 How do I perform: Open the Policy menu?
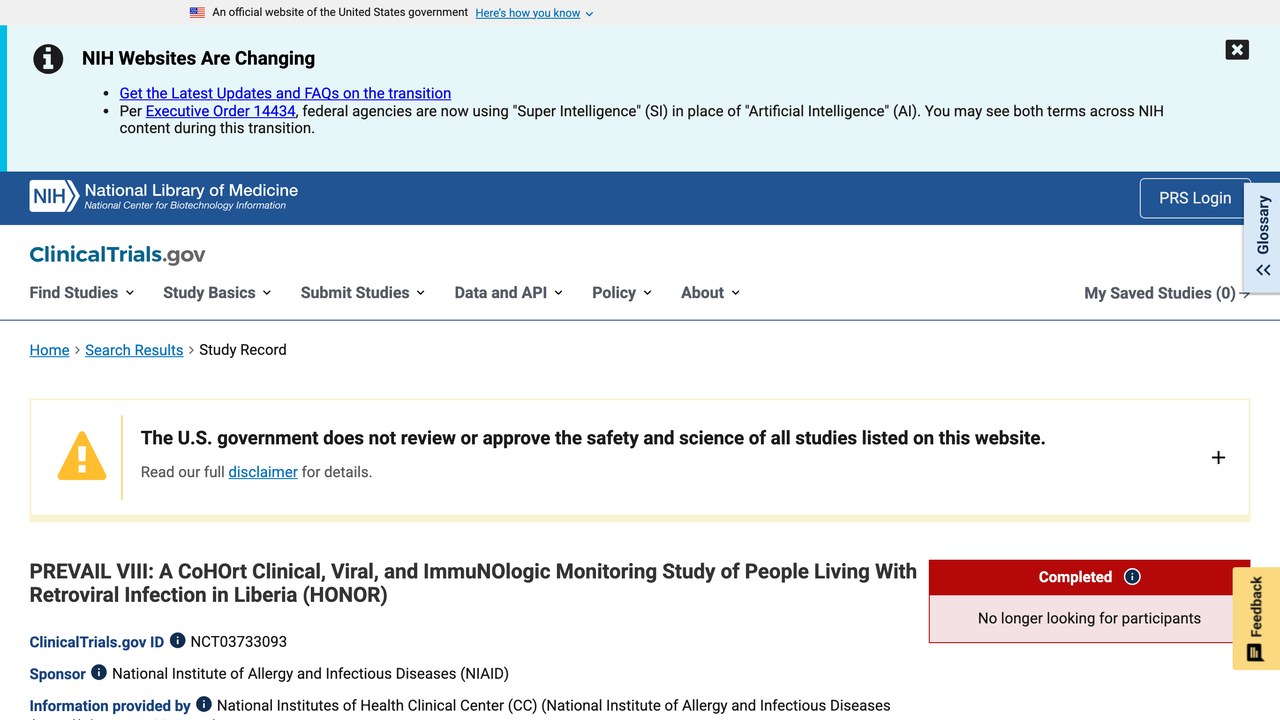click(622, 293)
